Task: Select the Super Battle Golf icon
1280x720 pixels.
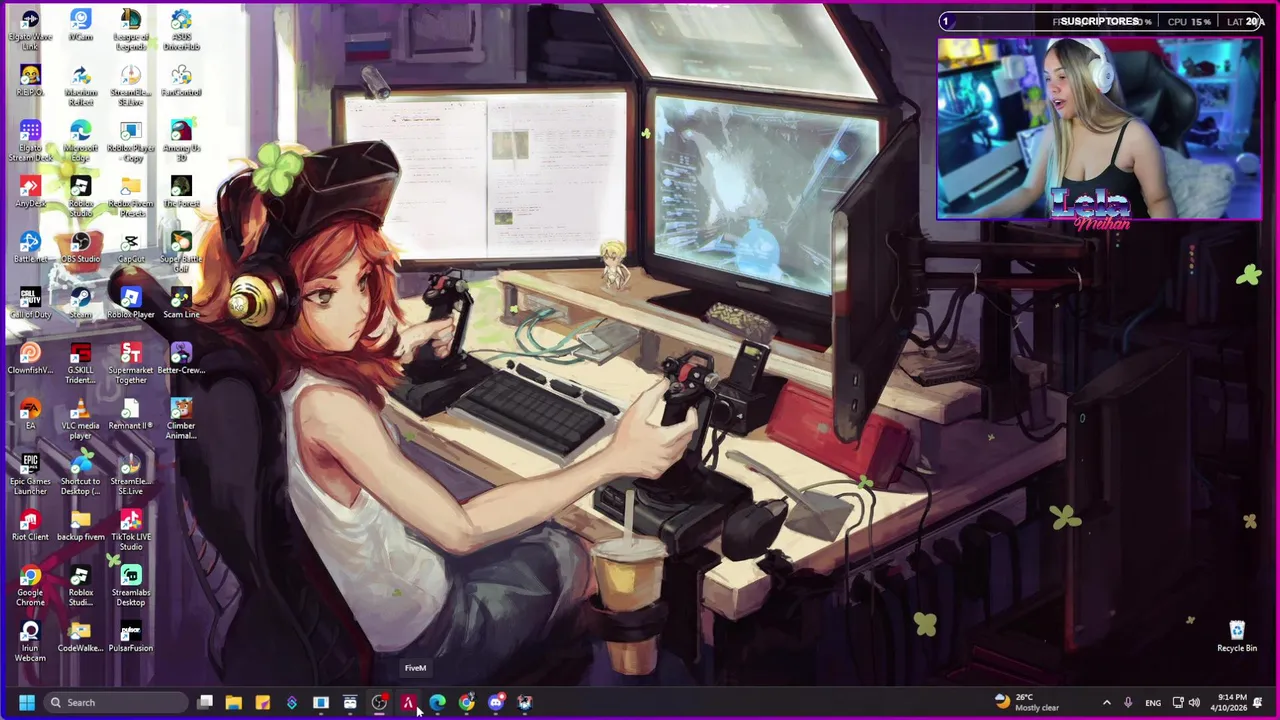Action: pos(181,252)
